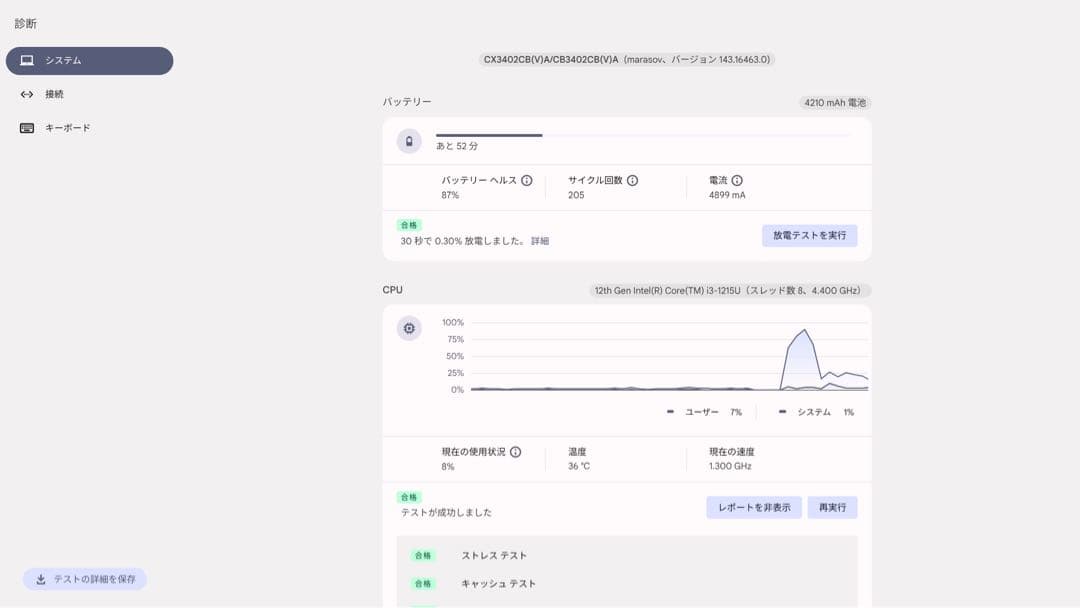The image size is (1080, 608).
Task: Collapse the CPU report with レポートを非表示
Action: tap(753, 507)
